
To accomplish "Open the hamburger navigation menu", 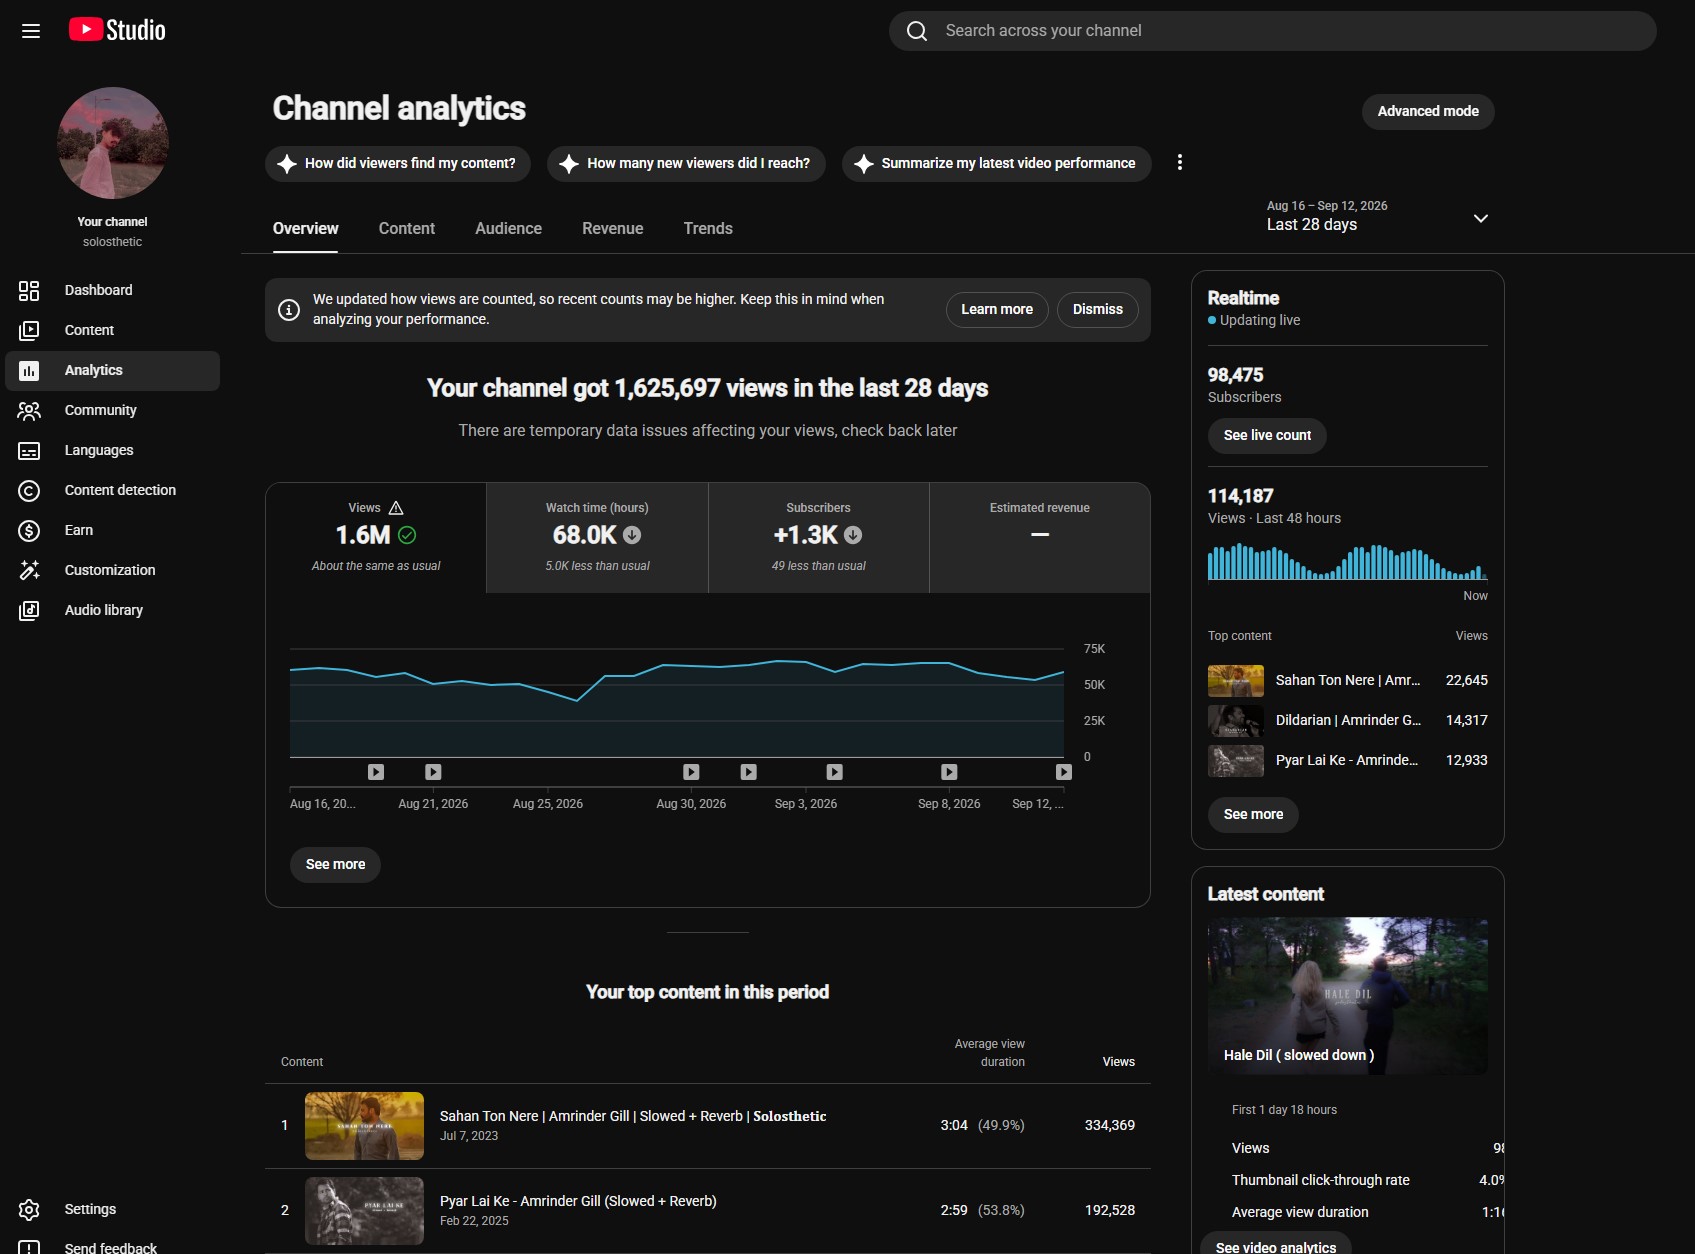I will 31,31.
